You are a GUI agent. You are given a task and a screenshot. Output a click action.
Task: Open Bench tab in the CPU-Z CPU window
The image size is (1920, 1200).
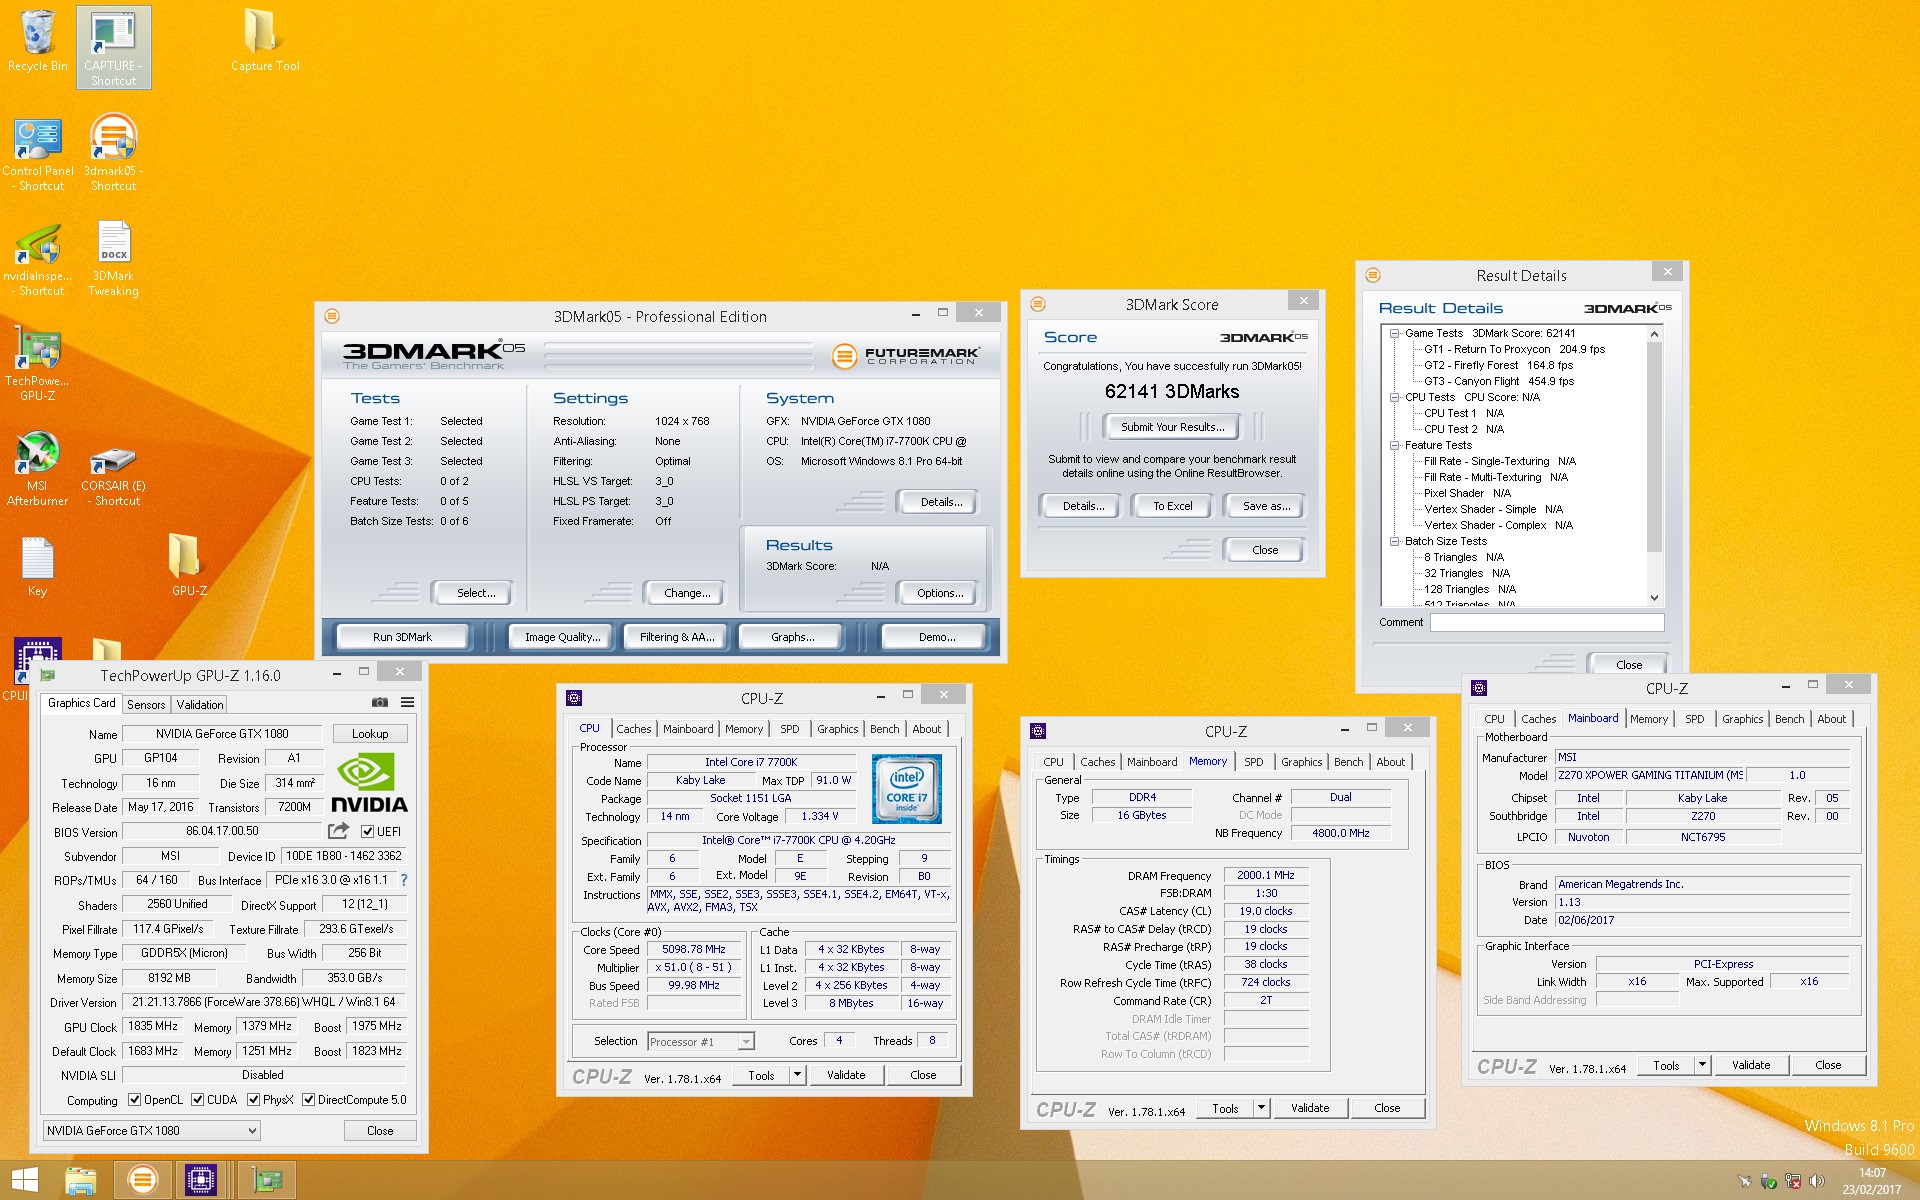(884, 729)
